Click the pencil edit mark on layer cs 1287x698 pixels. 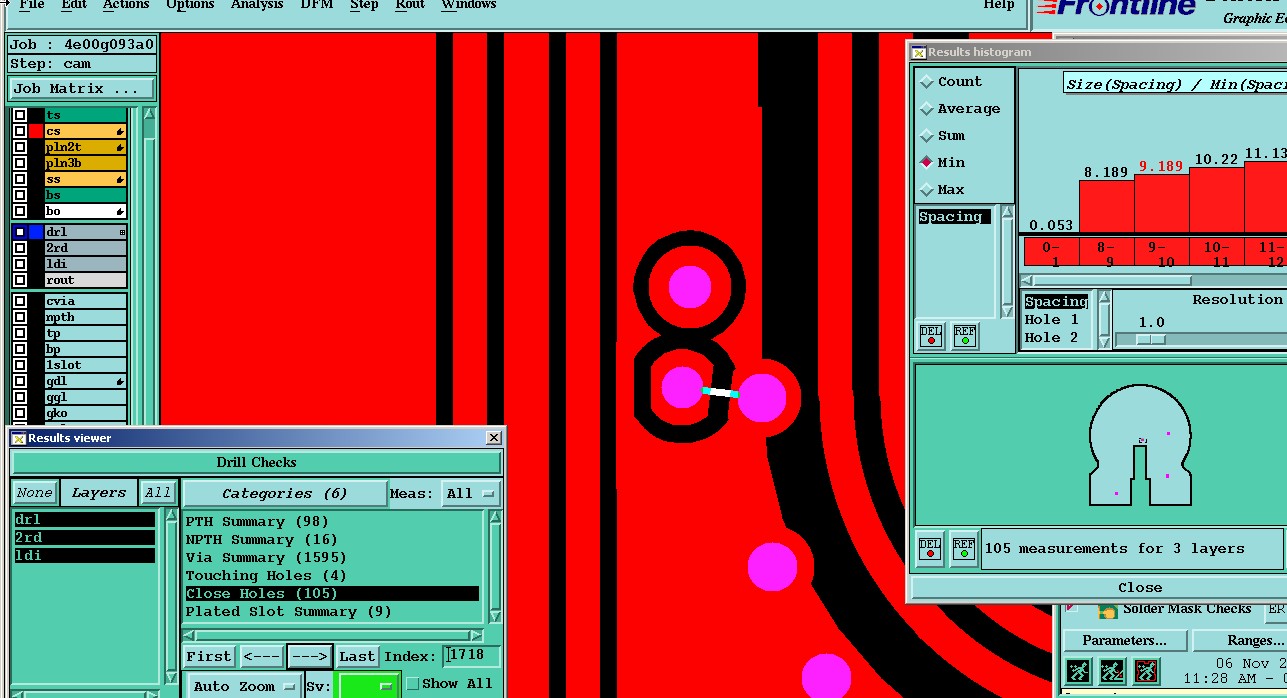pos(120,131)
